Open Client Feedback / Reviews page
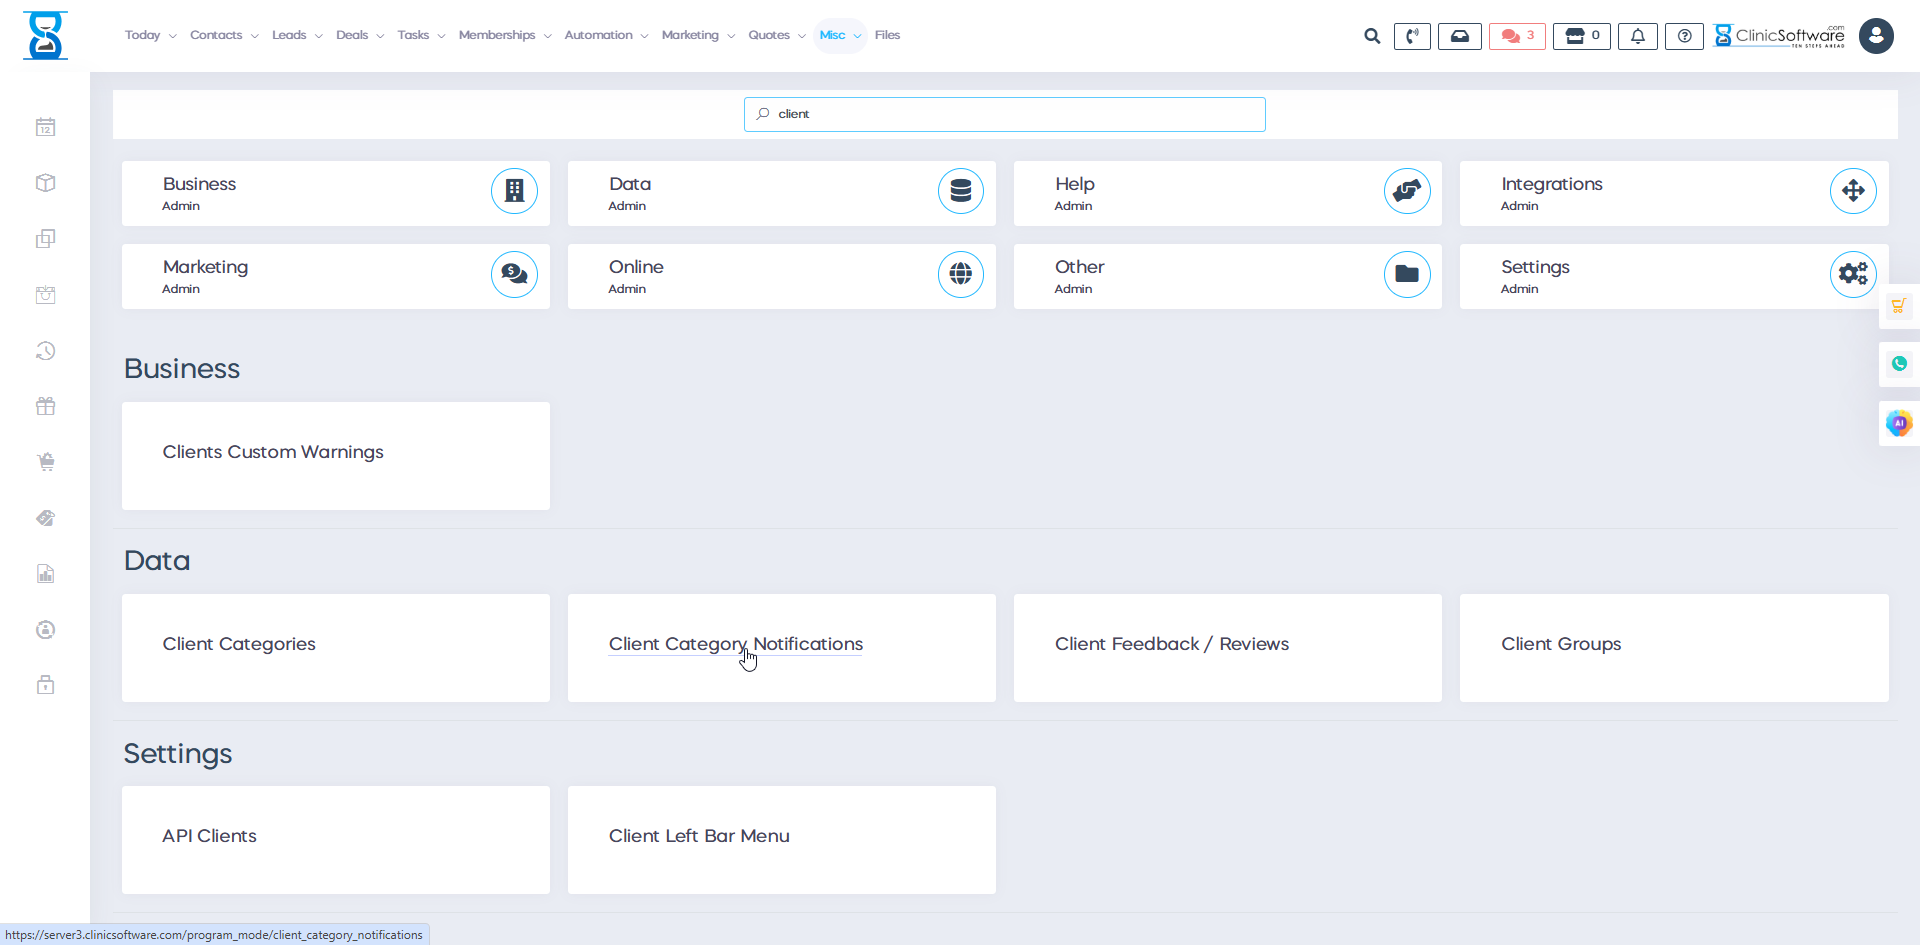Screen dimensions: 1920x945 click(1171, 644)
